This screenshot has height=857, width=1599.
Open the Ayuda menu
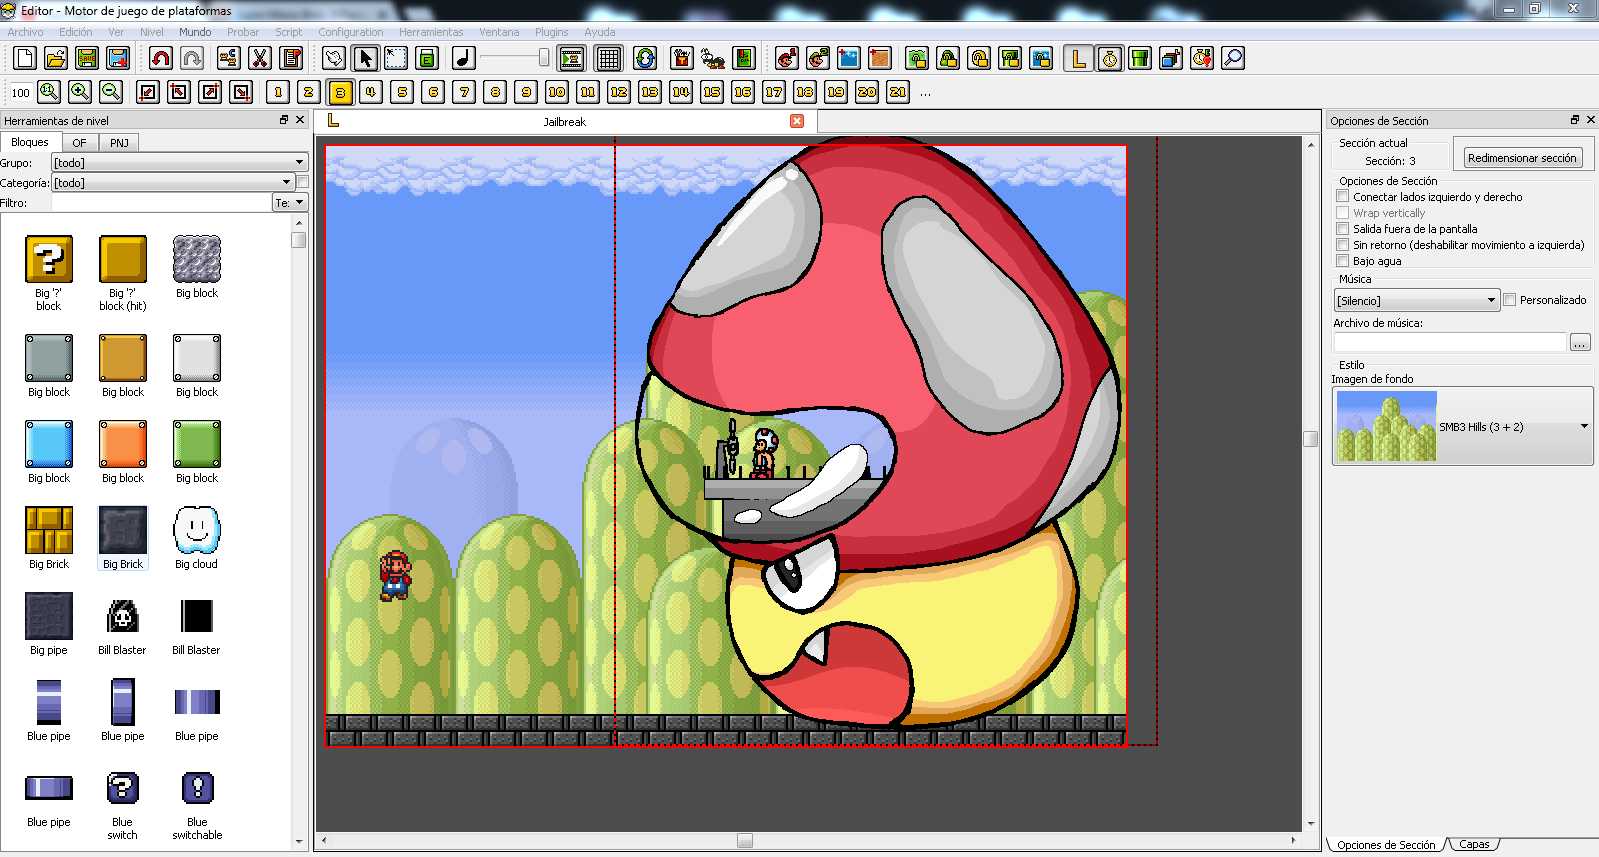point(600,32)
